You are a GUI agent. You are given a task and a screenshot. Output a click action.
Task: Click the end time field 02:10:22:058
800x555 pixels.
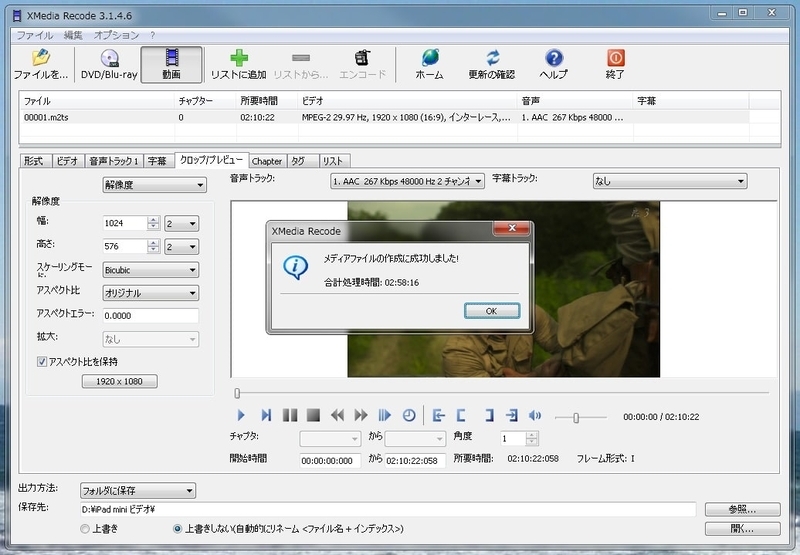click(x=415, y=461)
